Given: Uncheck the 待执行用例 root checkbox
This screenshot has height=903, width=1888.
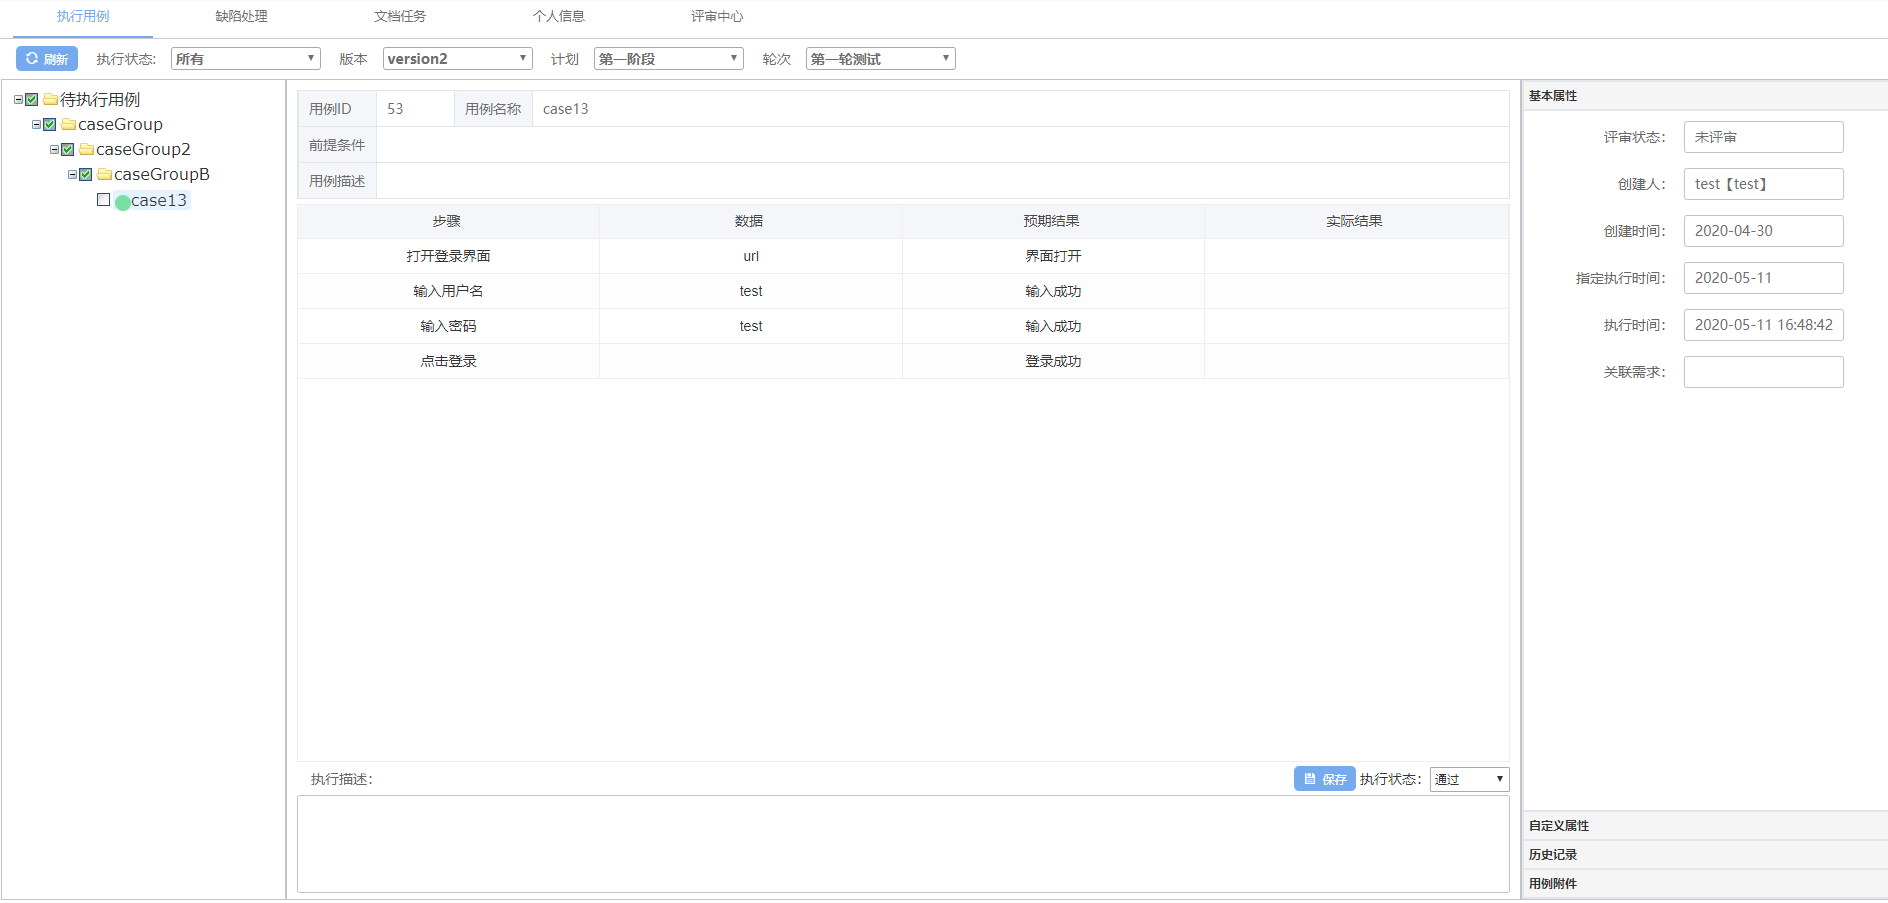Looking at the screenshot, I should click(32, 100).
